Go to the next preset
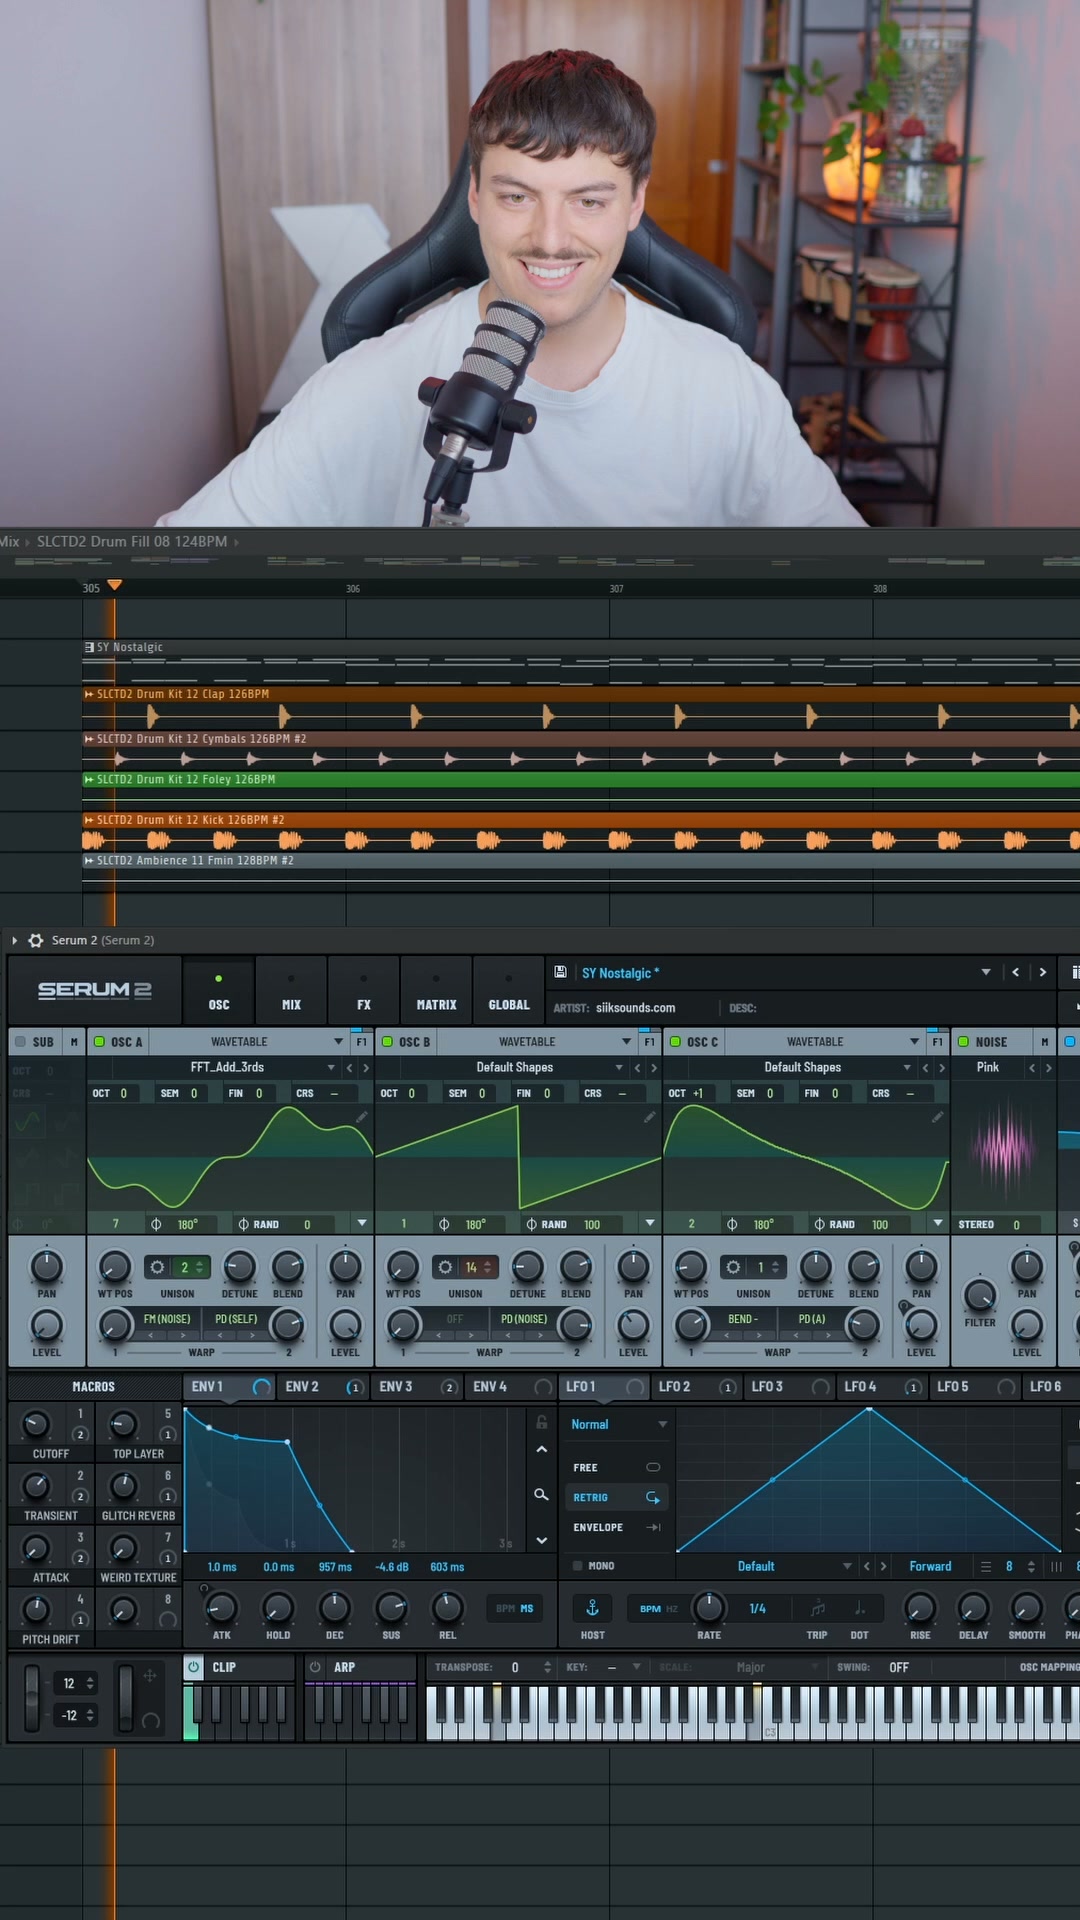 (1043, 972)
